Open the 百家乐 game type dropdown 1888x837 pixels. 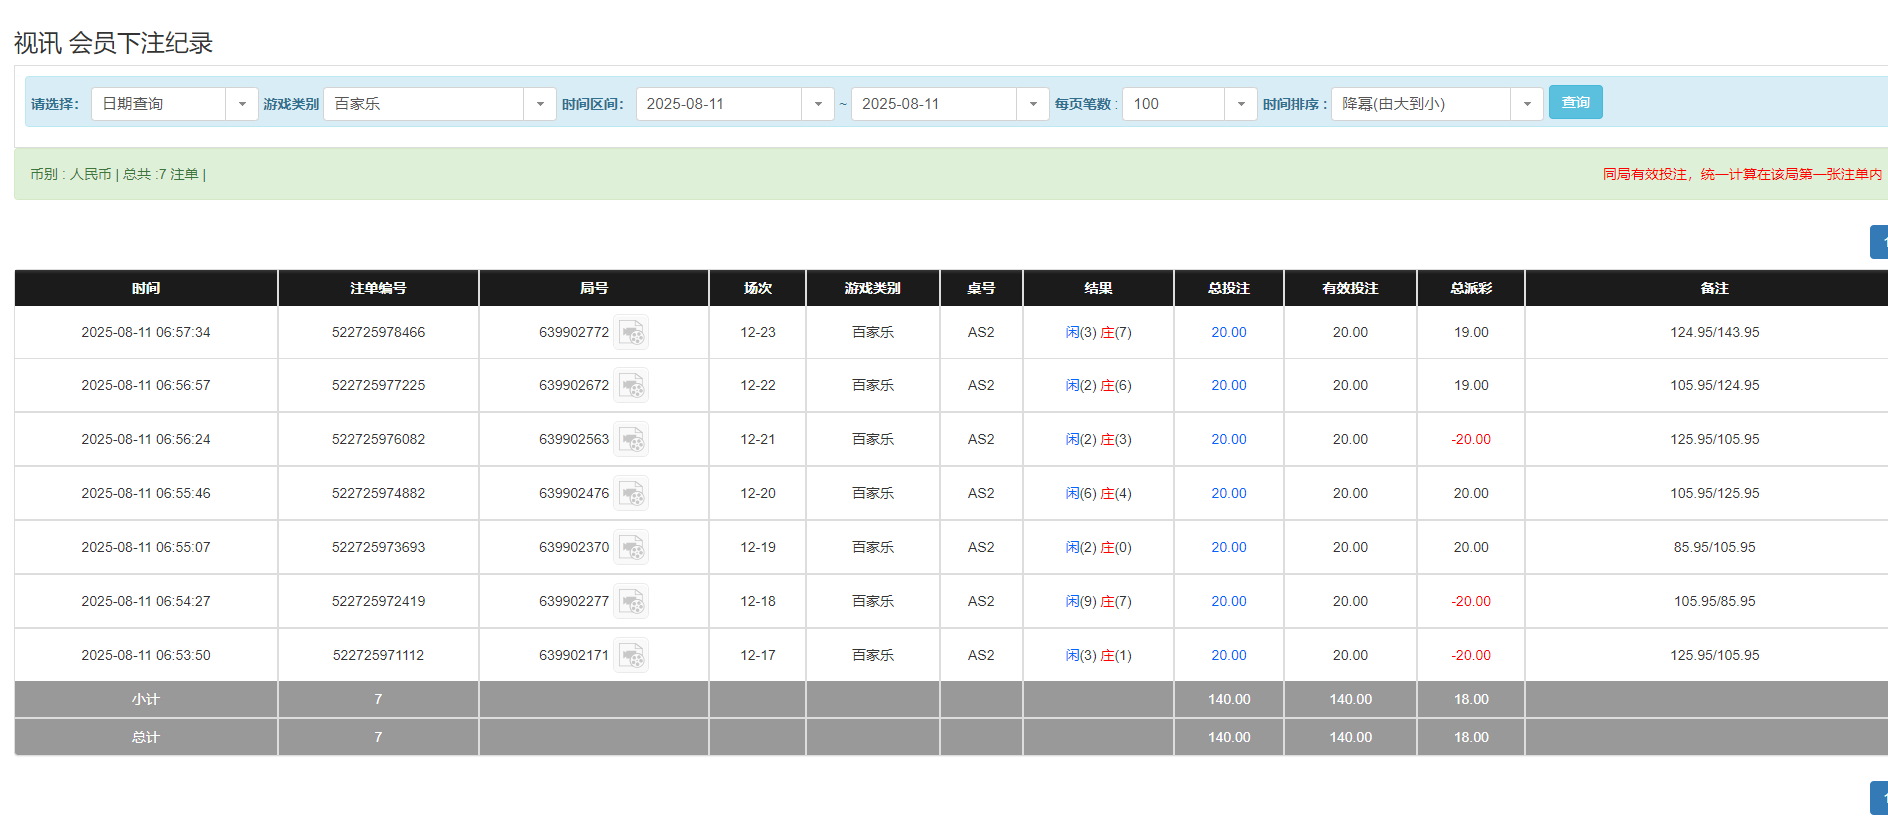click(x=539, y=104)
